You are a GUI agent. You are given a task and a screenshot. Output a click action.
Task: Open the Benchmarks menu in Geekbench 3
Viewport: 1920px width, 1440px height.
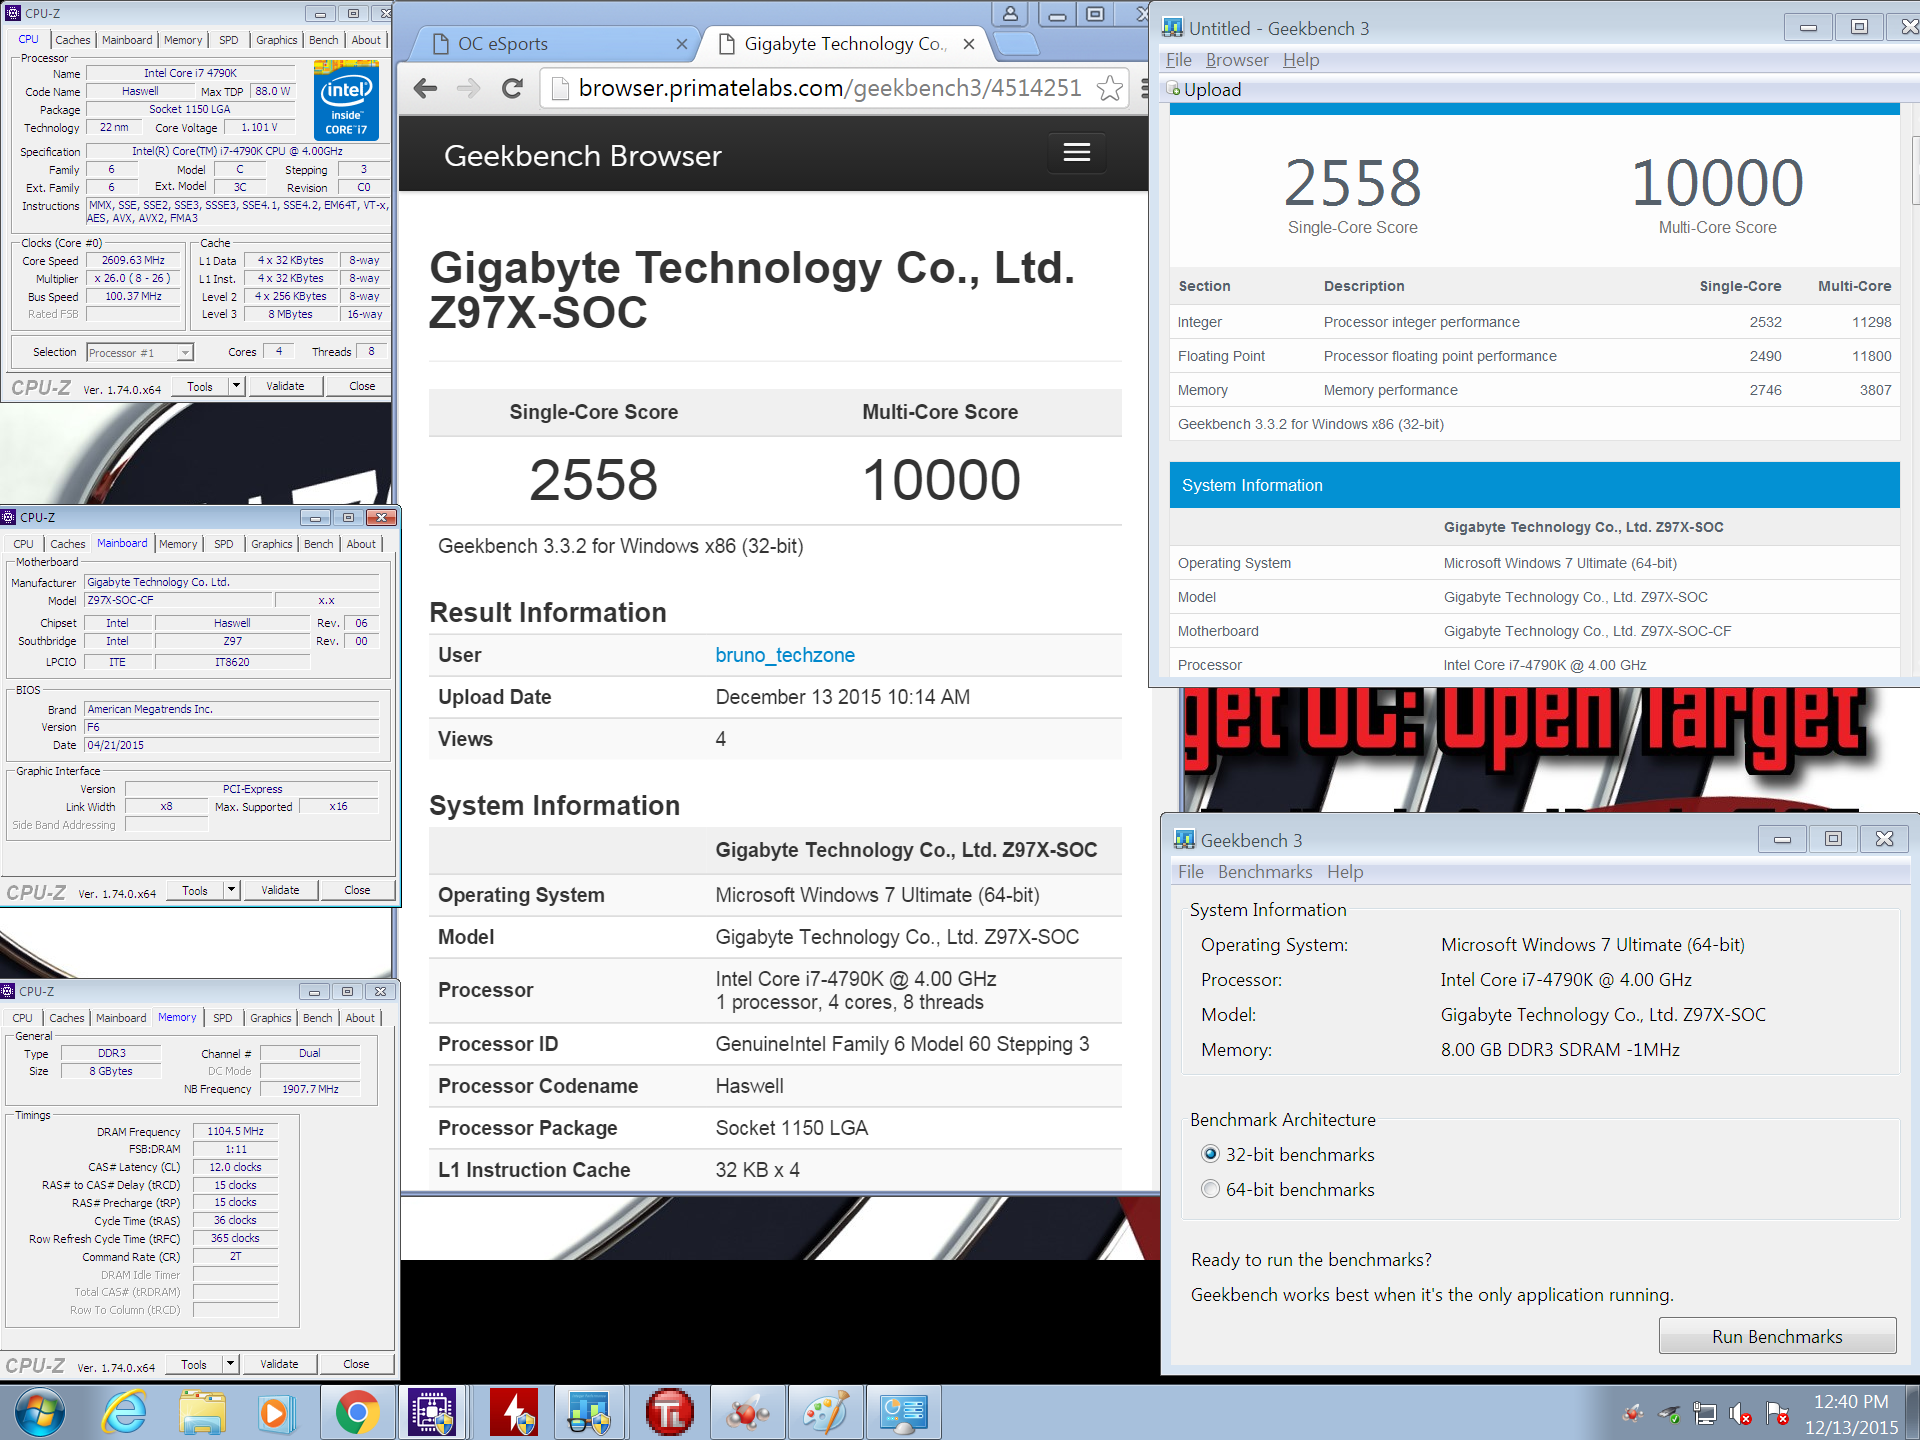tap(1265, 872)
